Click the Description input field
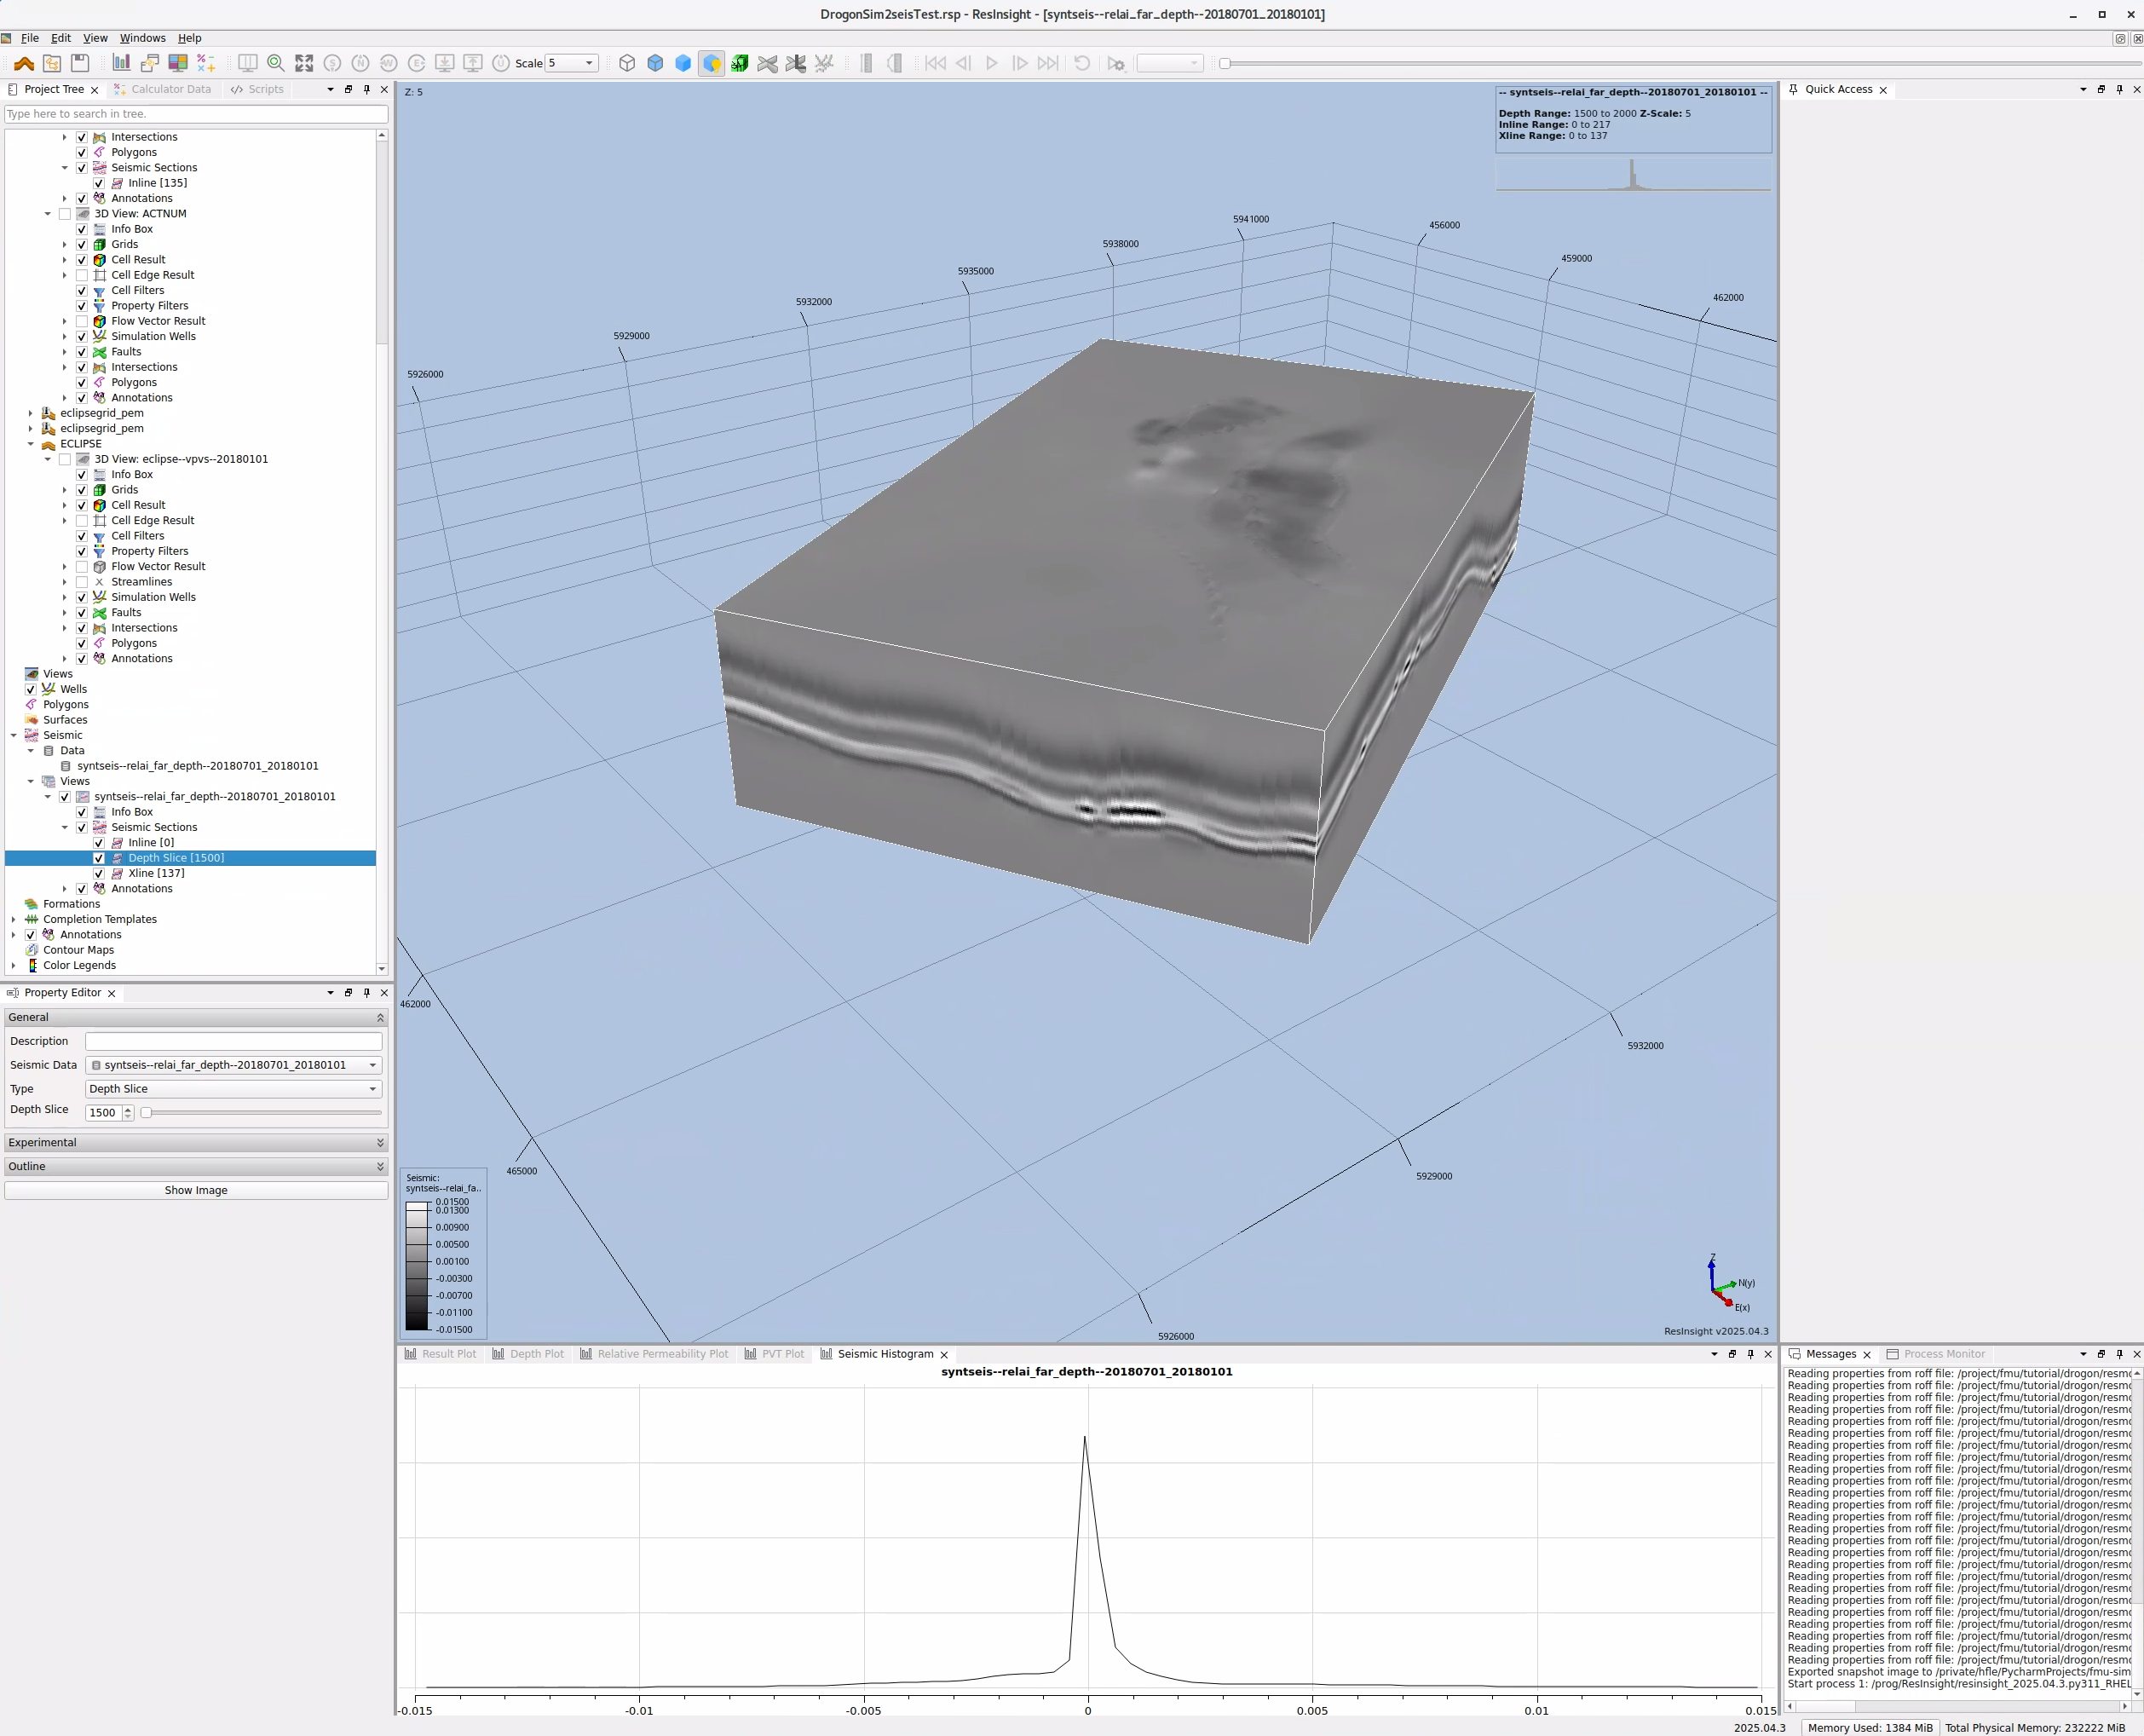Image resolution: width=2144 pixels, height=1736 pixels. (x=234, y=1041)
